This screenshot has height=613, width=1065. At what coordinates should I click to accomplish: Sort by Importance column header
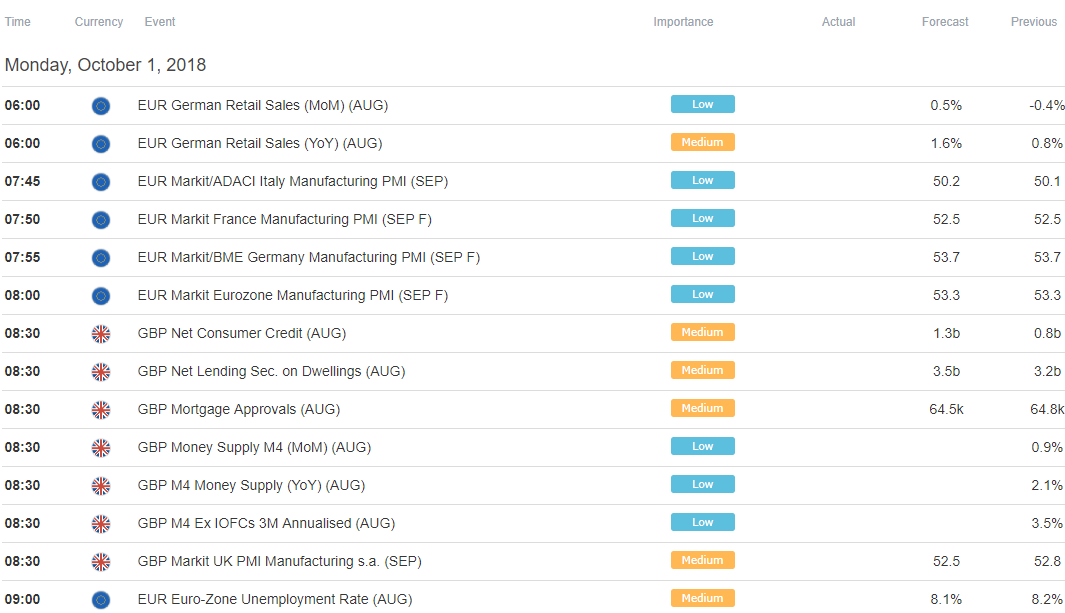(683, 22)
